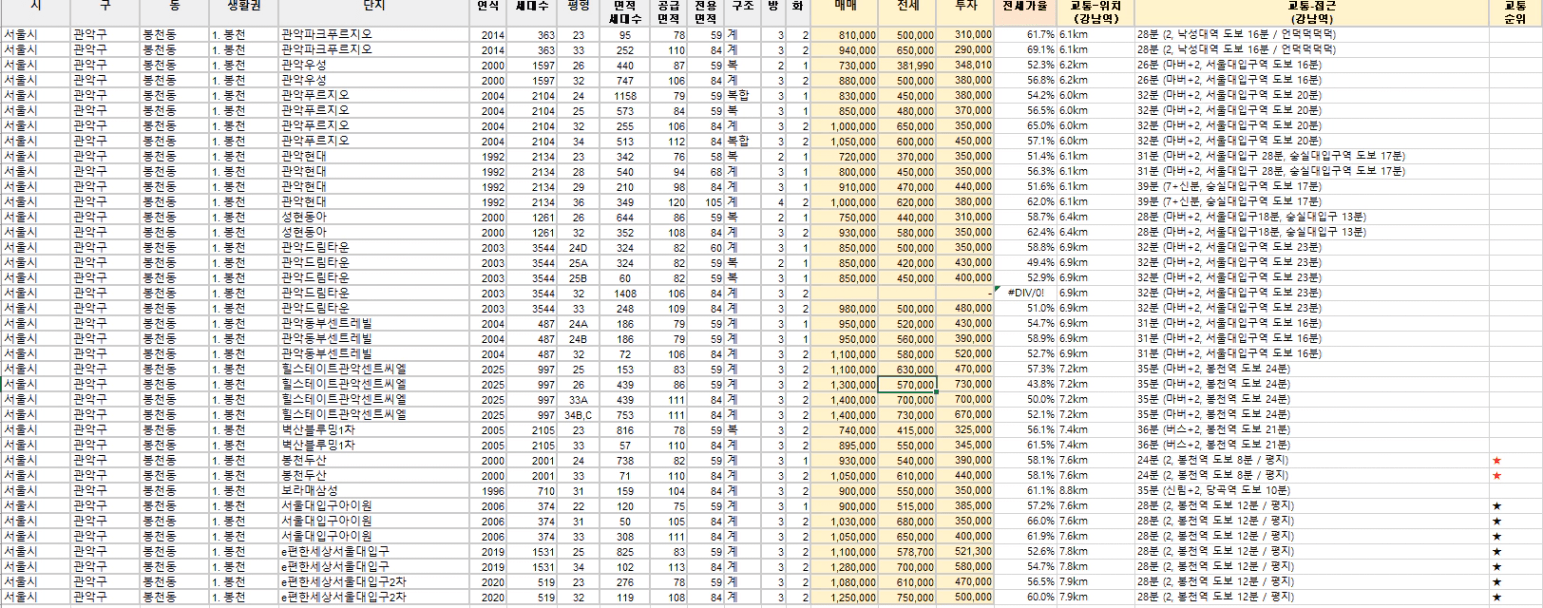Select the 630,000 전세 cell
The image size is (1543, 608).
[x=908, y=369]
